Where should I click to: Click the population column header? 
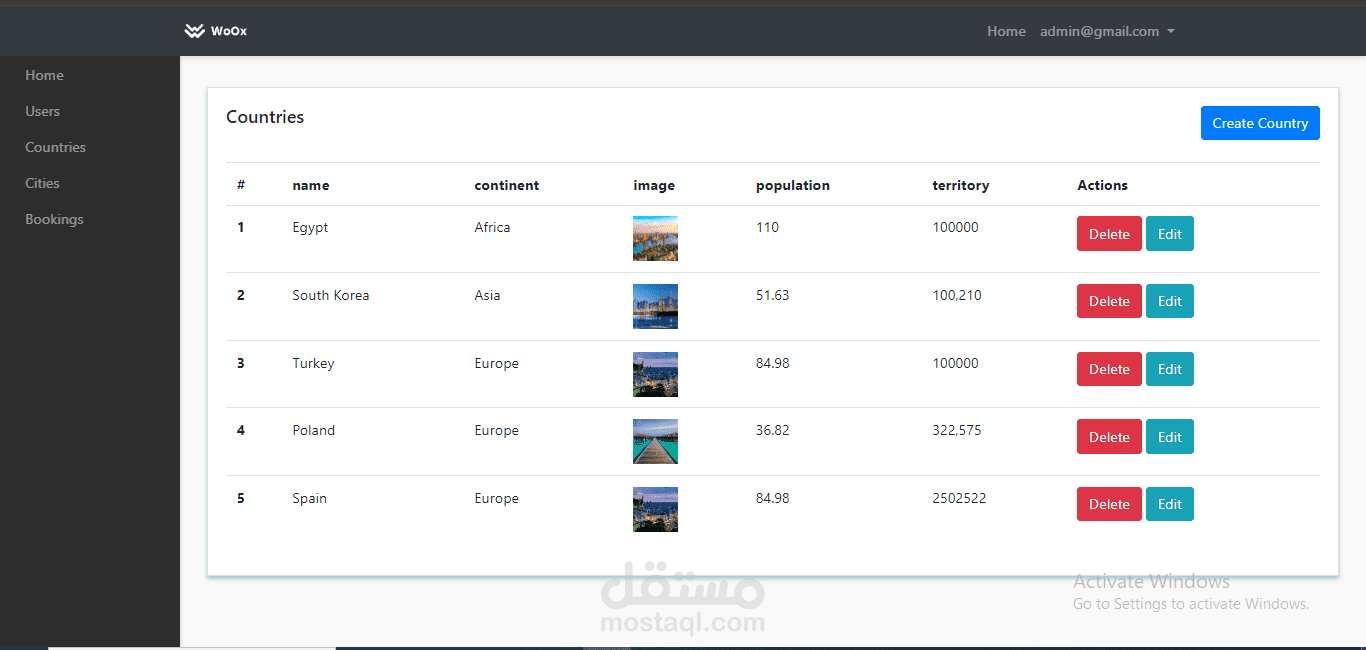point(793,185)
